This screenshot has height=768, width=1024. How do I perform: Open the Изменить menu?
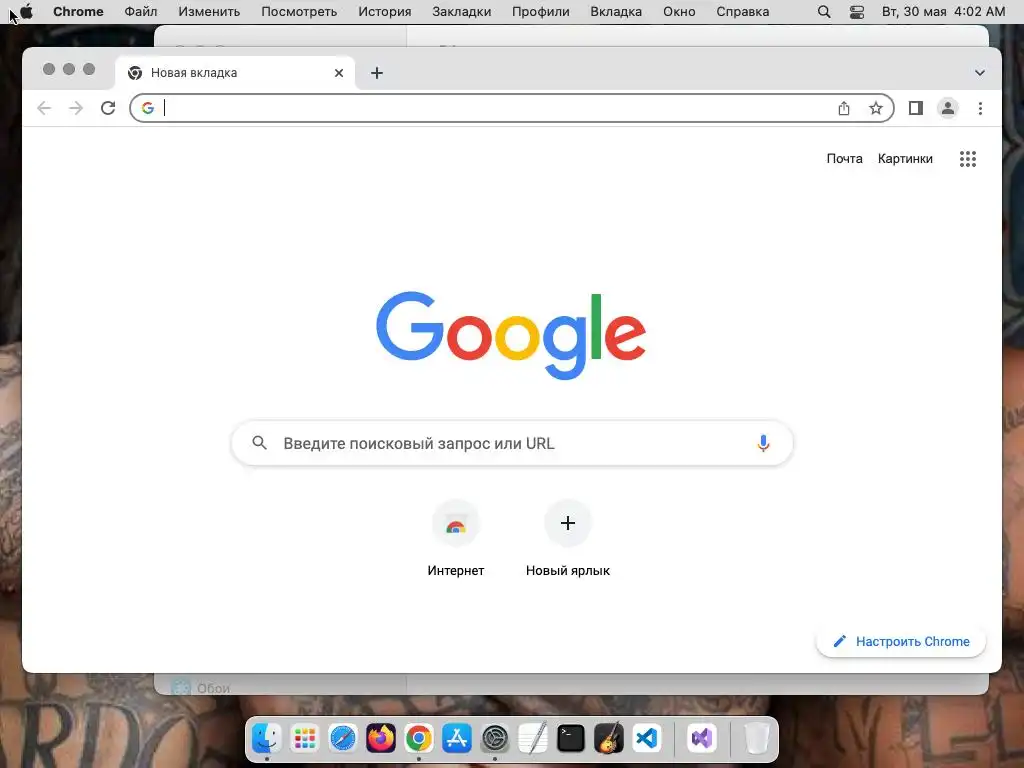coord(209,12)
